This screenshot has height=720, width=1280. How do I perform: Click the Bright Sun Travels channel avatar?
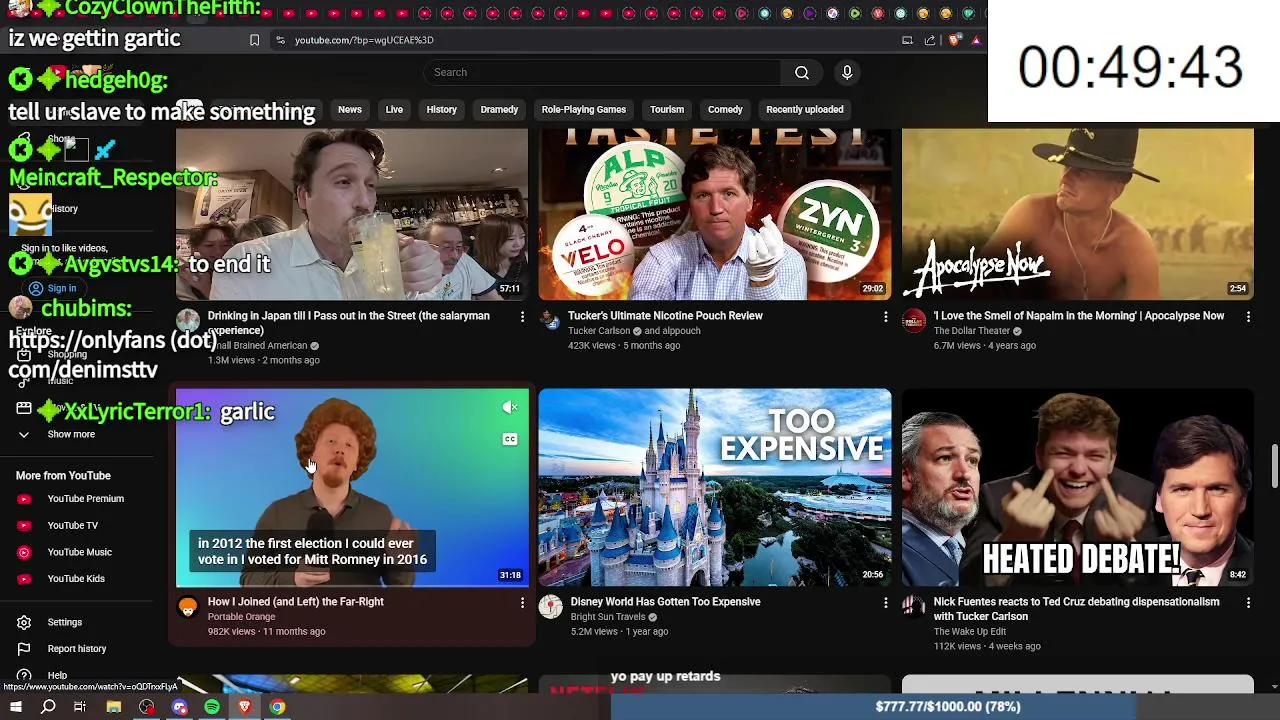coord(551,607)
